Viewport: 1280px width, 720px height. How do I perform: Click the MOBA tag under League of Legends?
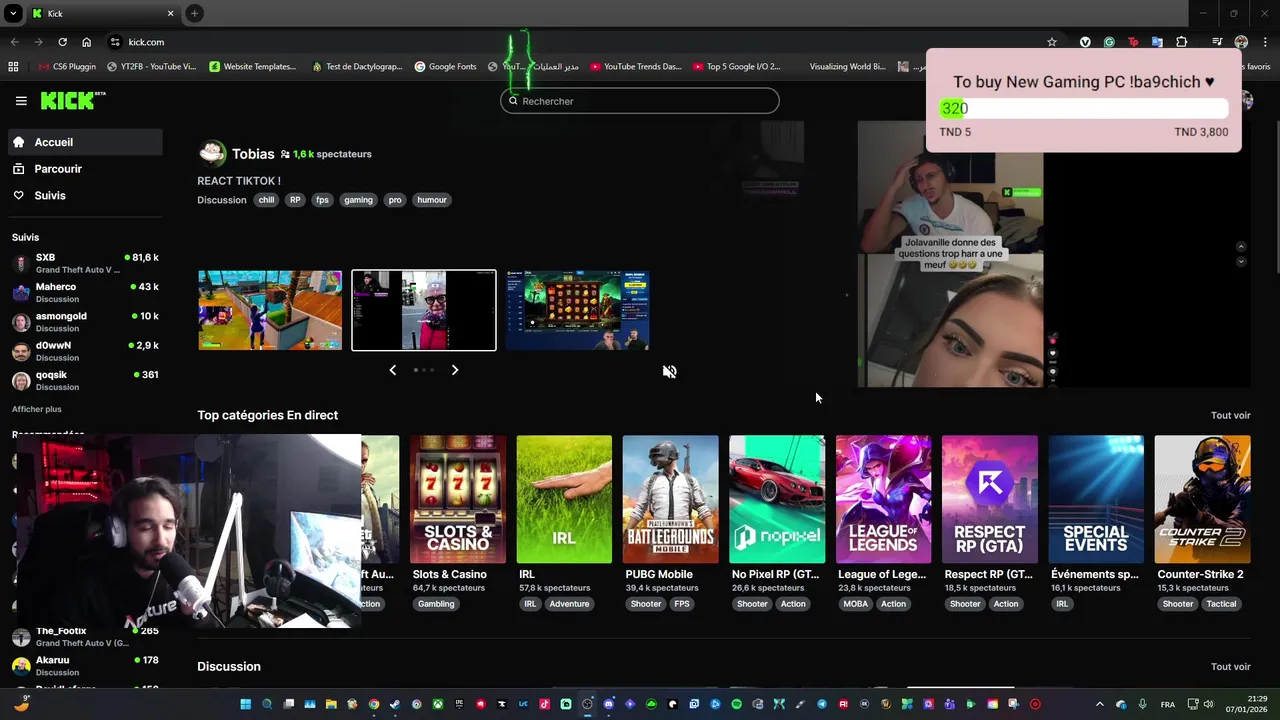pos(856,604)
